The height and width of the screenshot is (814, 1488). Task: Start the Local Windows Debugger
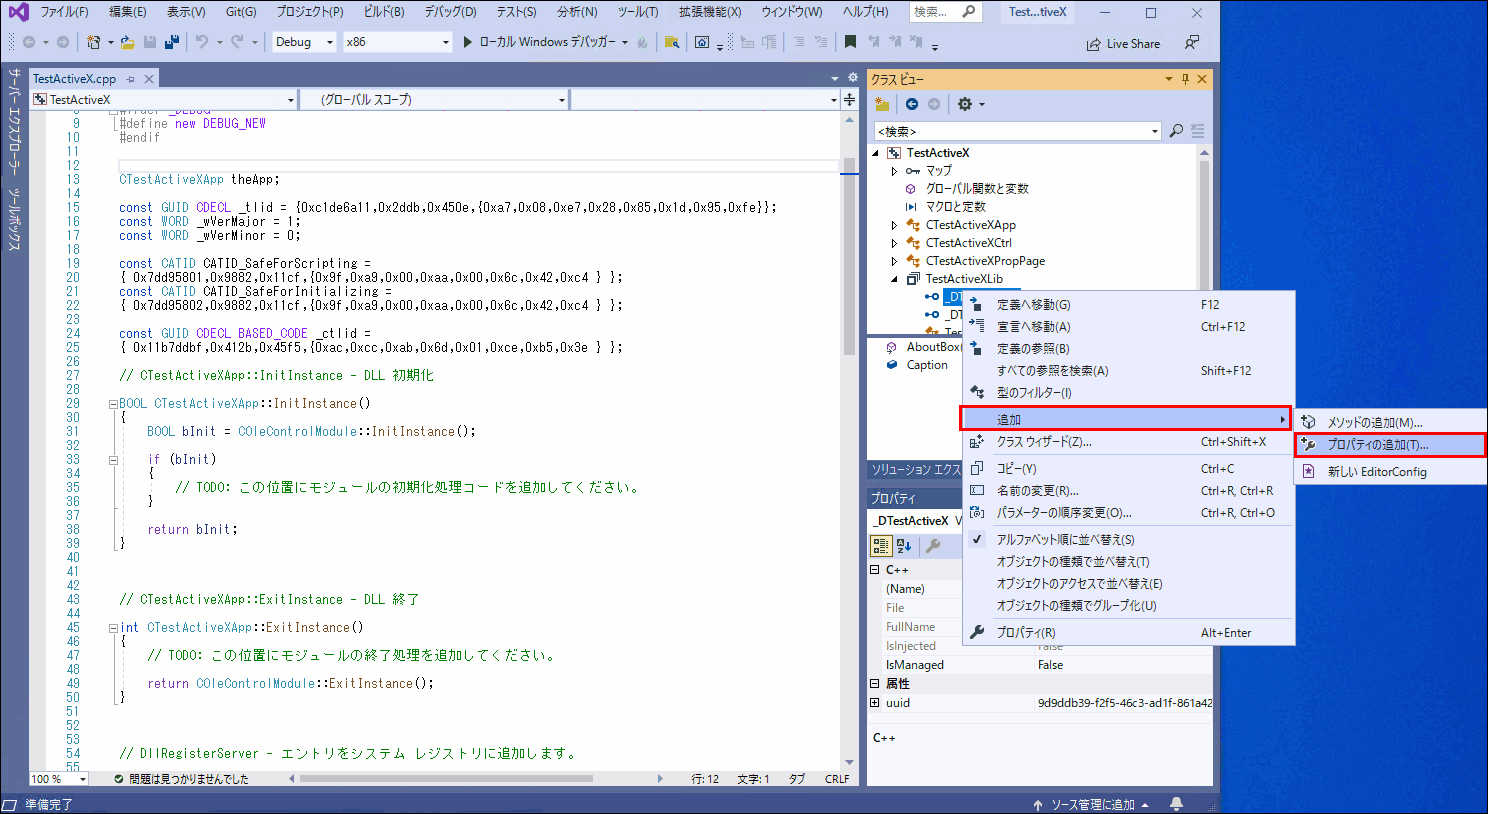pos(538,42)
